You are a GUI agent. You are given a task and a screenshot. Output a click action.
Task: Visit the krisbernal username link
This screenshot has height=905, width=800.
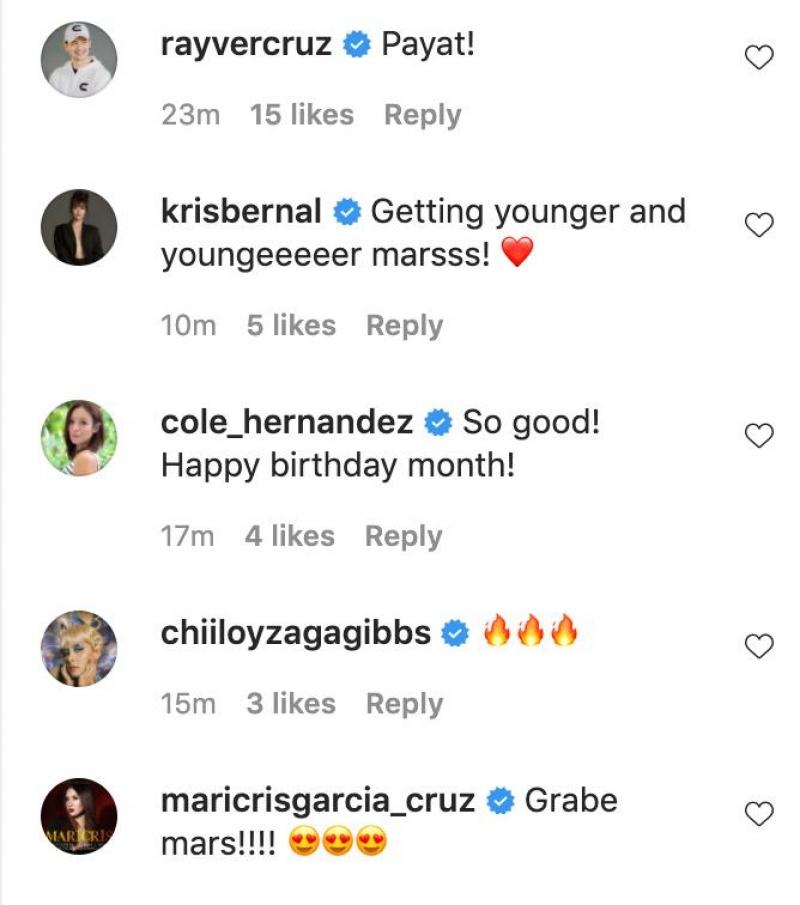coord(241,212)
